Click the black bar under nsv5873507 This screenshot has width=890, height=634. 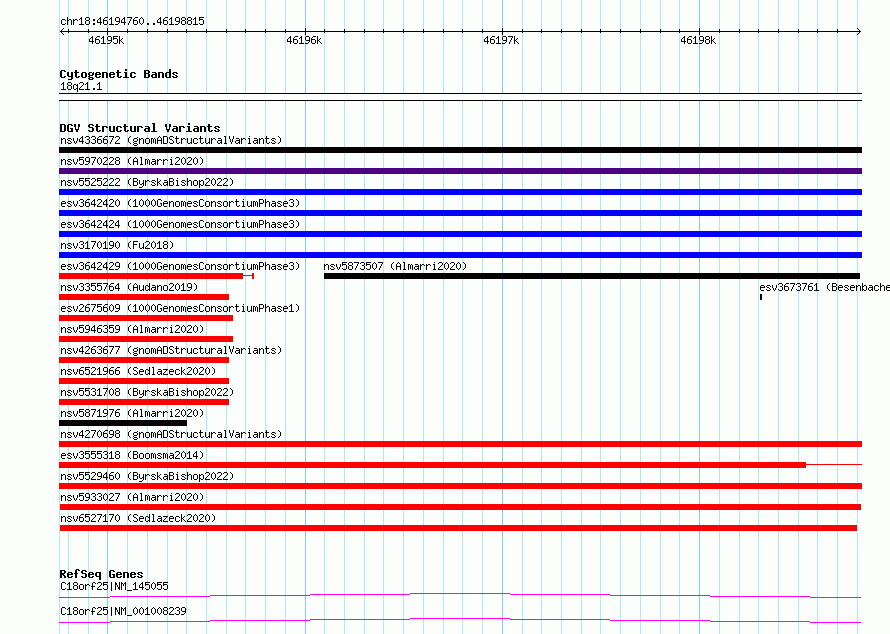[592, 276]
